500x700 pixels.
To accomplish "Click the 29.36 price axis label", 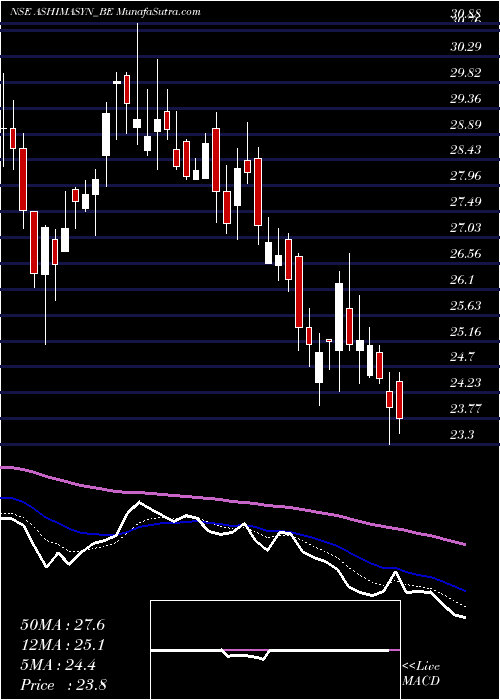I will (467, 98).
